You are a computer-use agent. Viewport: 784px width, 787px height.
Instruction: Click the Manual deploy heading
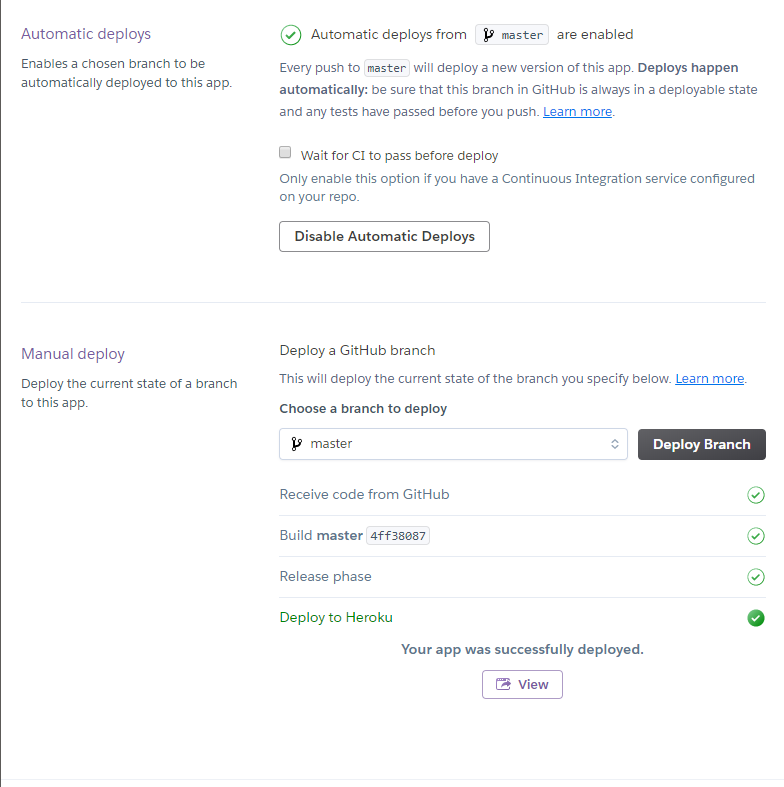tap(73, 354)
